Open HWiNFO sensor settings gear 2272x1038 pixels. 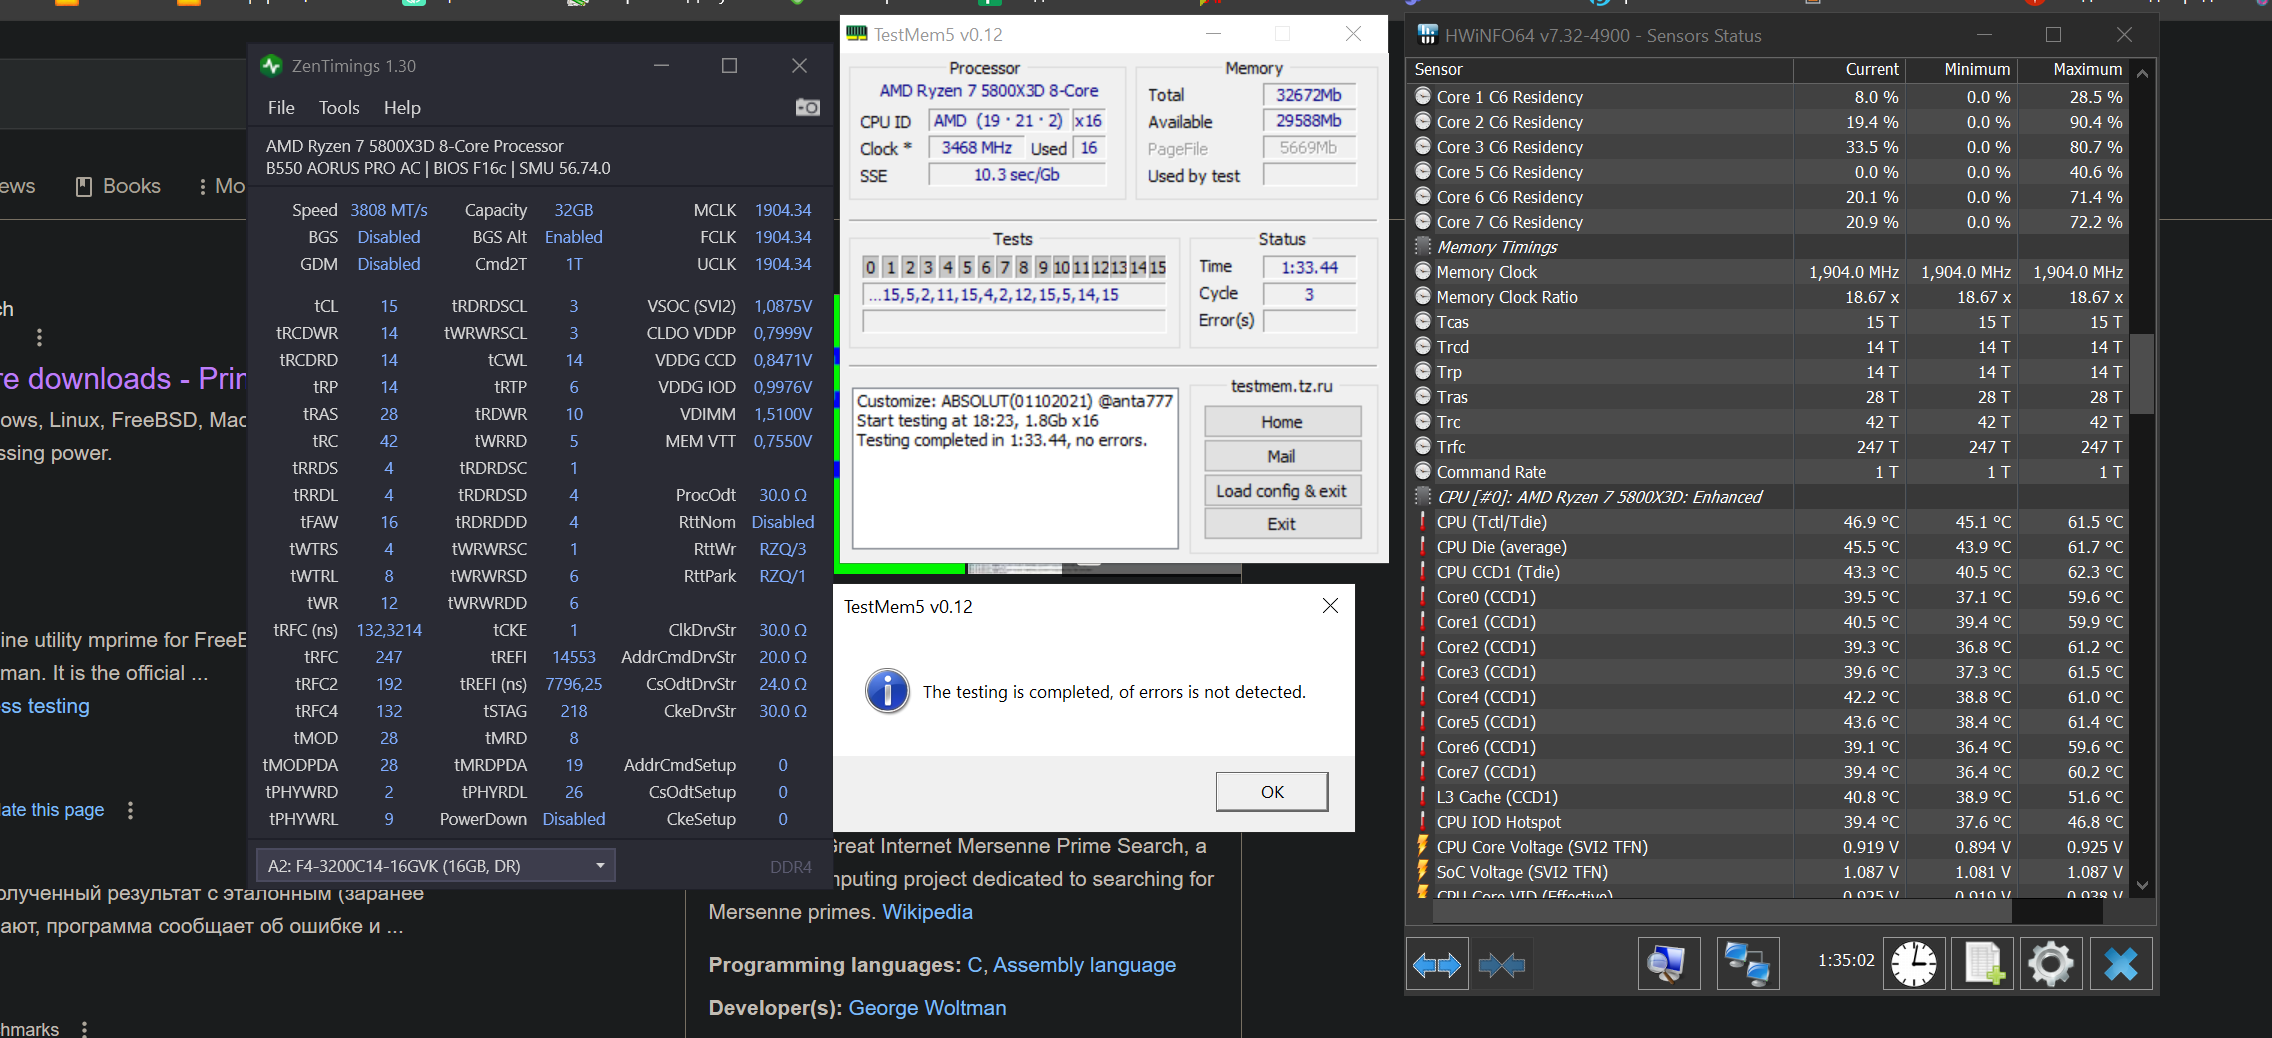tap(2051, 964)
